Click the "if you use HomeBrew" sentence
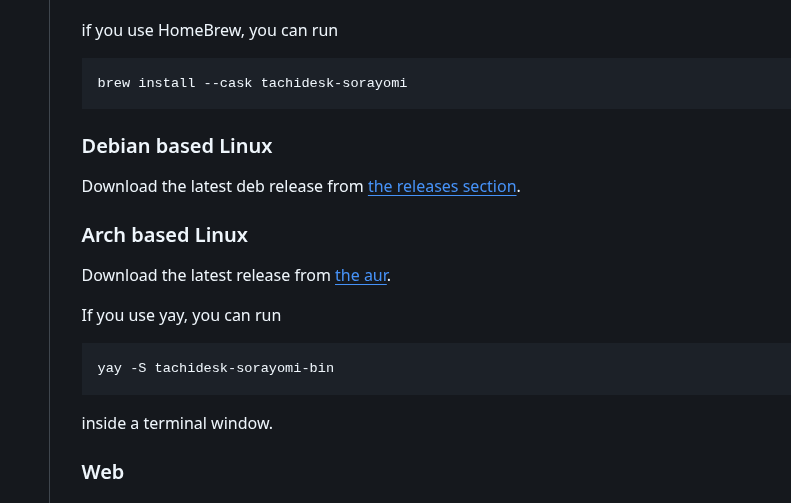Viewport: 791px width, 503px height. [210, 30]
